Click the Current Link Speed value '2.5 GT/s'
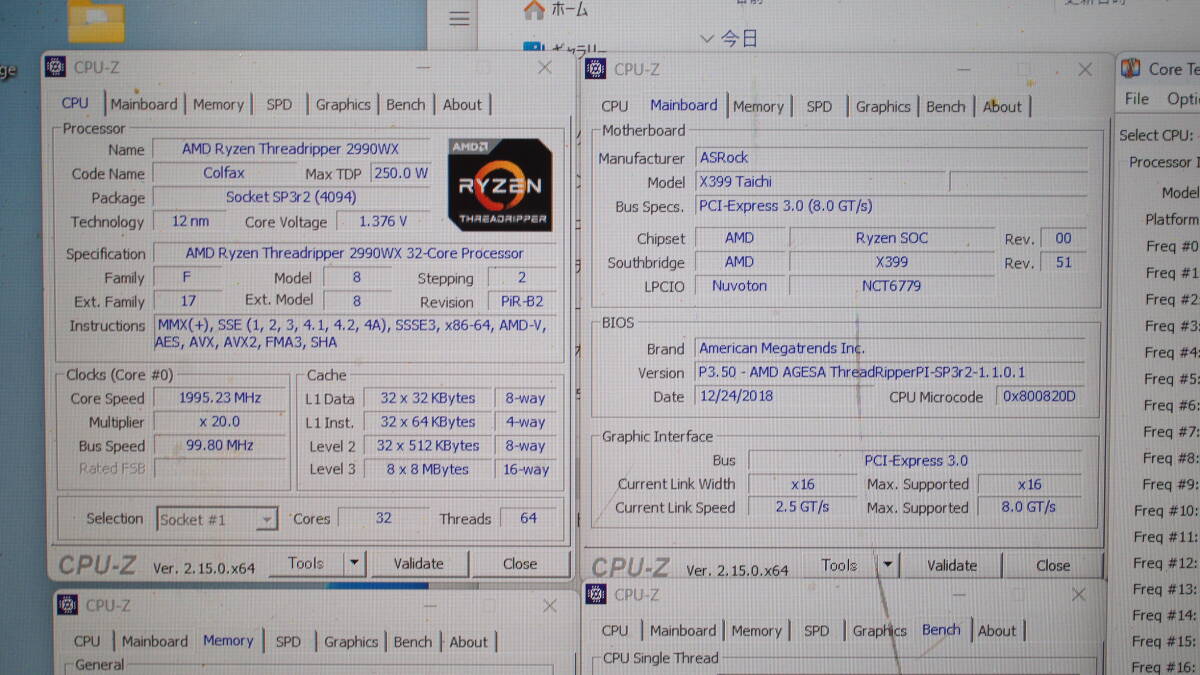The height and width of the screenshot is (675, 1200). tap(802, 507)
